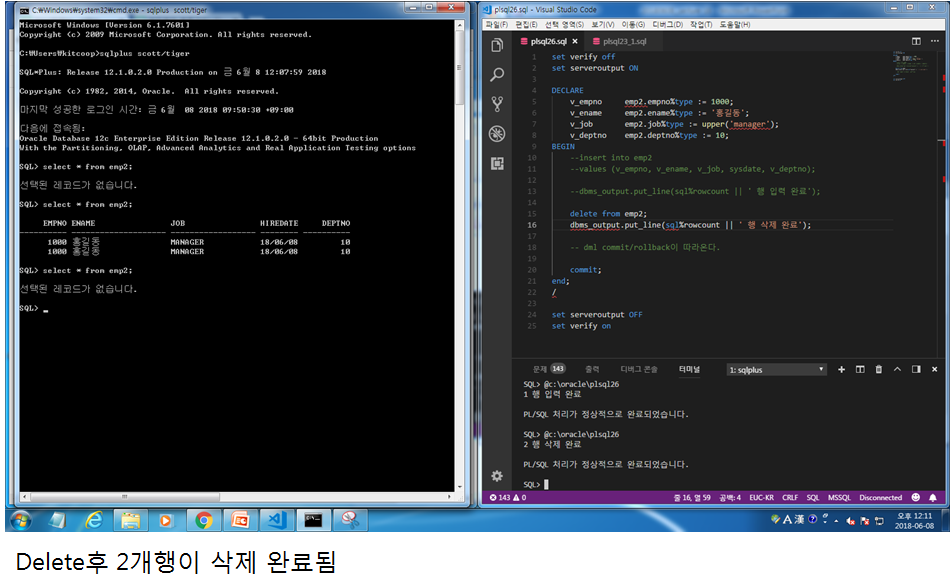Viewport: 951px width, 581px height.
Task: Switch to the 터미널 panel tab
Action: point(689,369)
